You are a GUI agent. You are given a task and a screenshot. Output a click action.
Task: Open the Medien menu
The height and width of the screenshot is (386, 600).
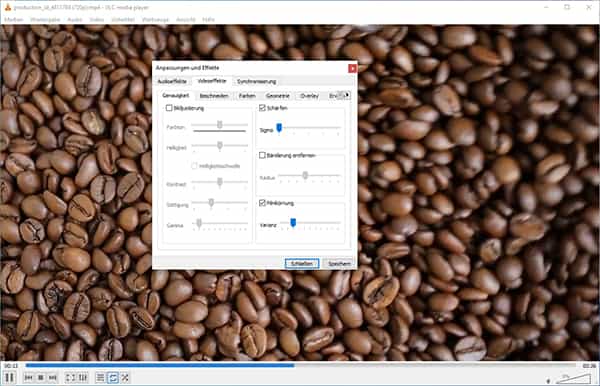pos(14,19)
